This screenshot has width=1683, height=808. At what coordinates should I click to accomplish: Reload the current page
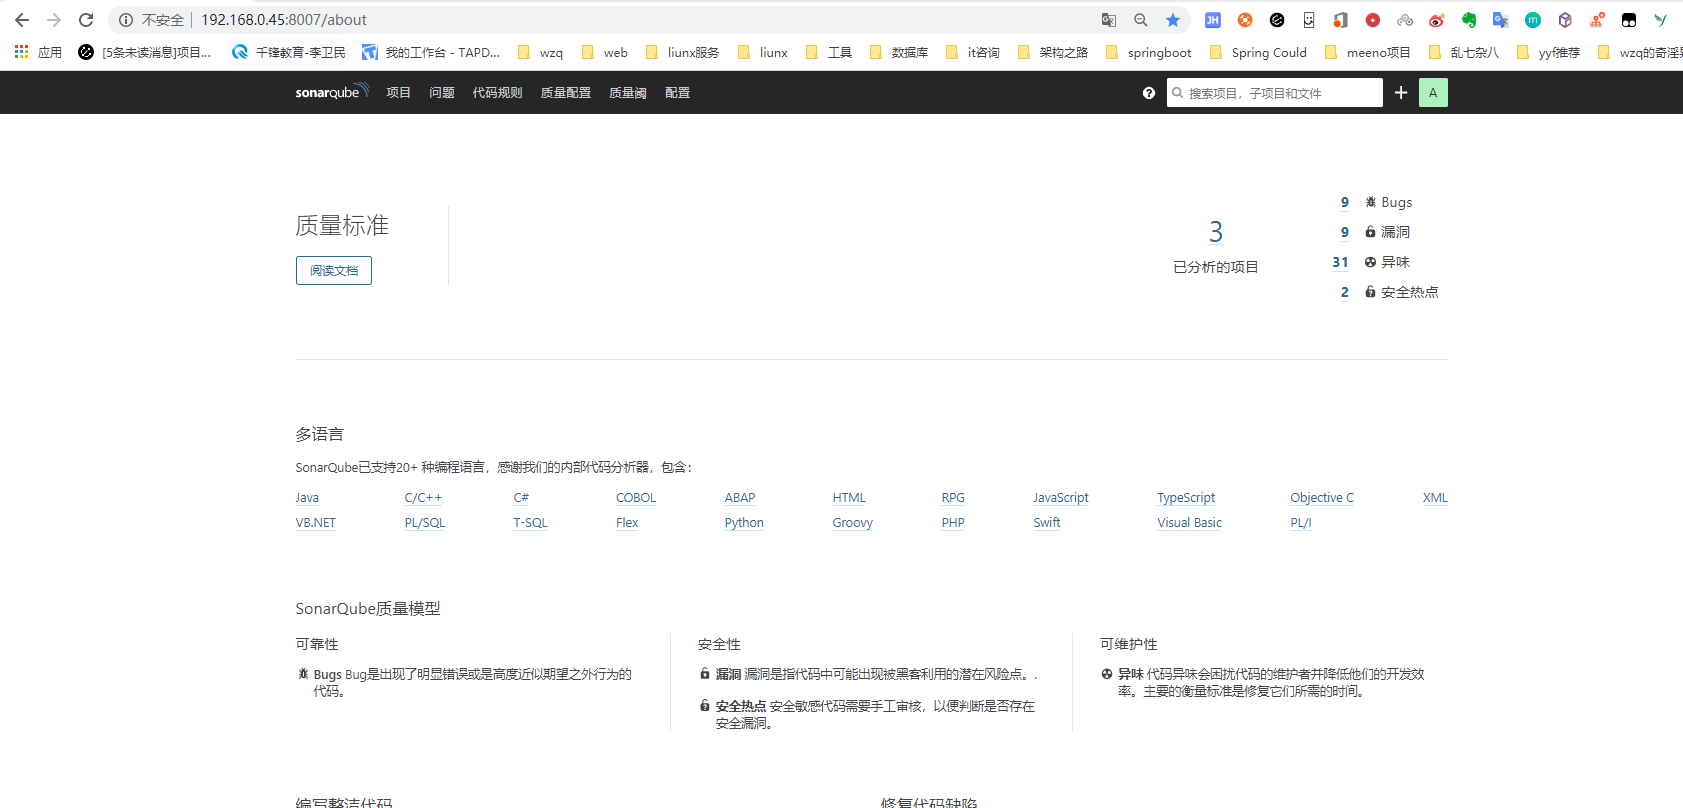[x=86, y=20]
